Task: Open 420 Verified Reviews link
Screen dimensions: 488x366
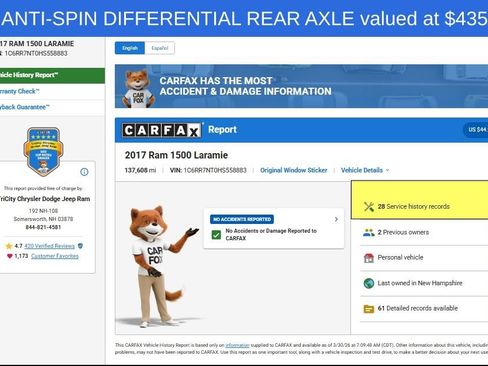Action: point(49,246)
